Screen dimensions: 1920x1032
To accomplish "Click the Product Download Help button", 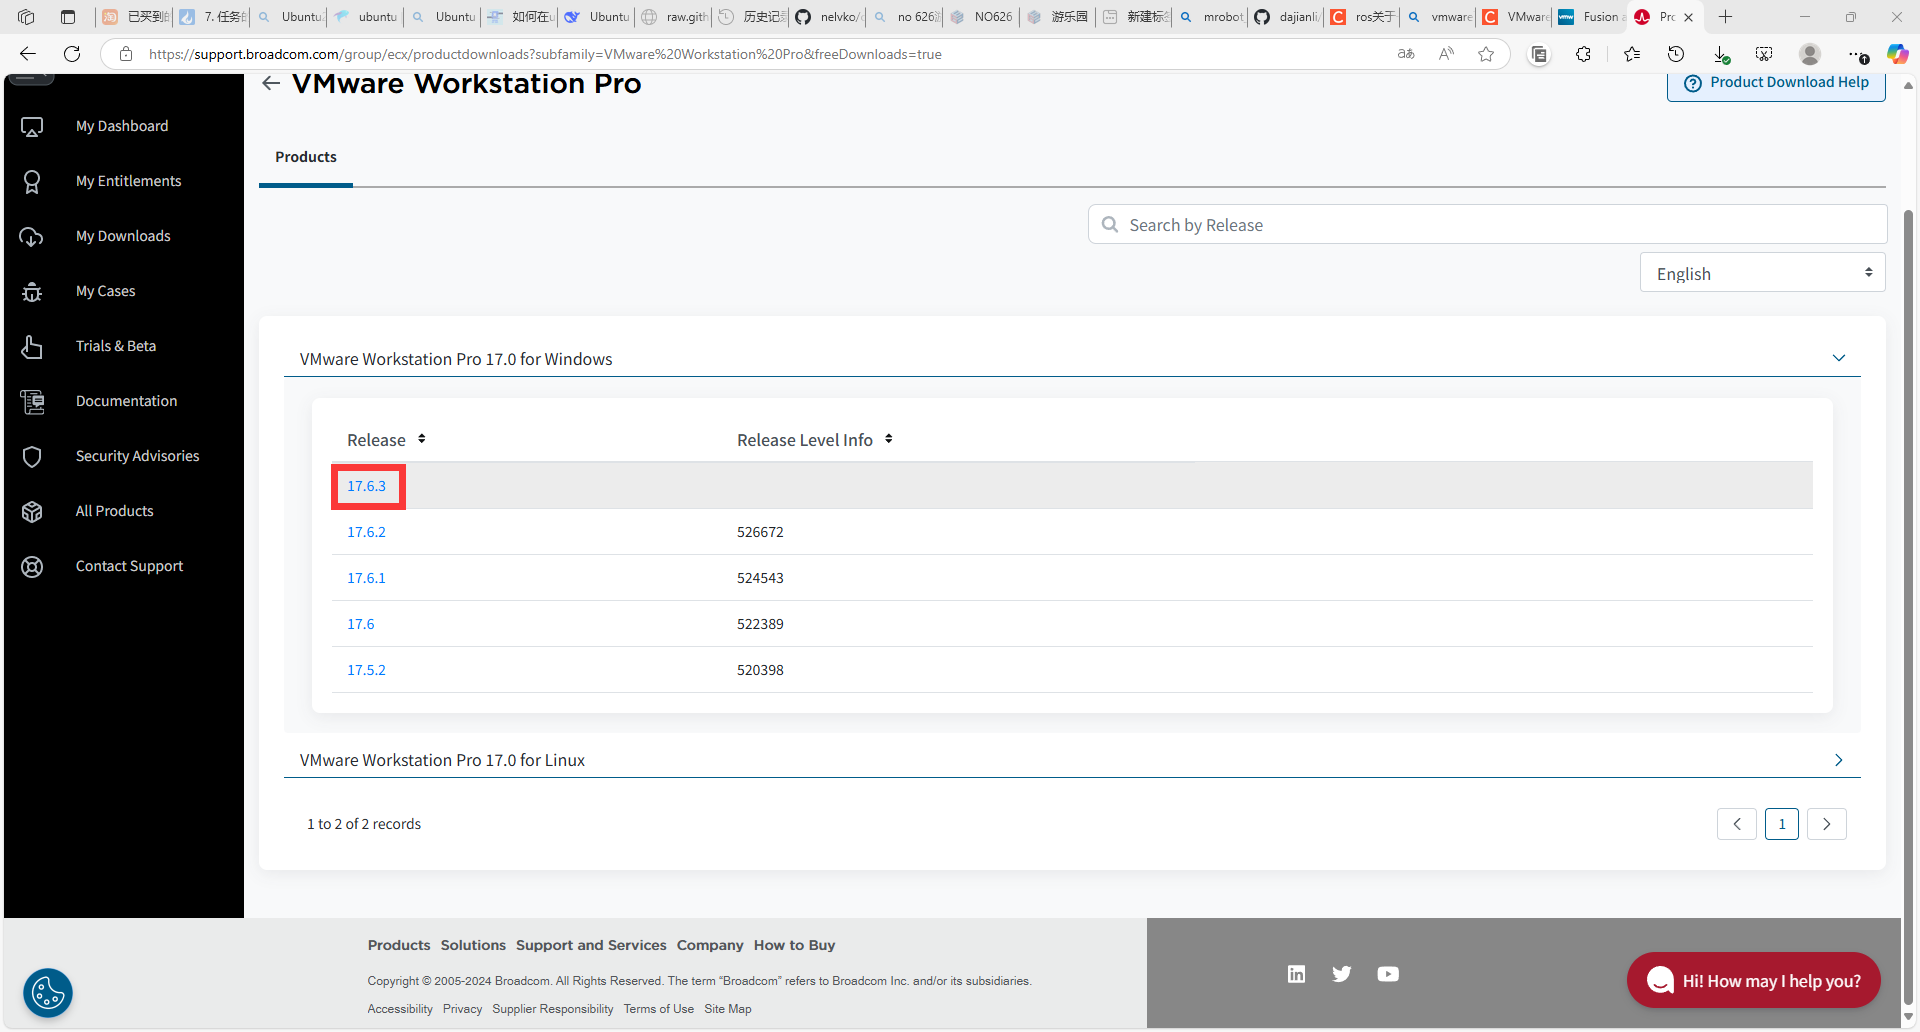I will 1776,83.
